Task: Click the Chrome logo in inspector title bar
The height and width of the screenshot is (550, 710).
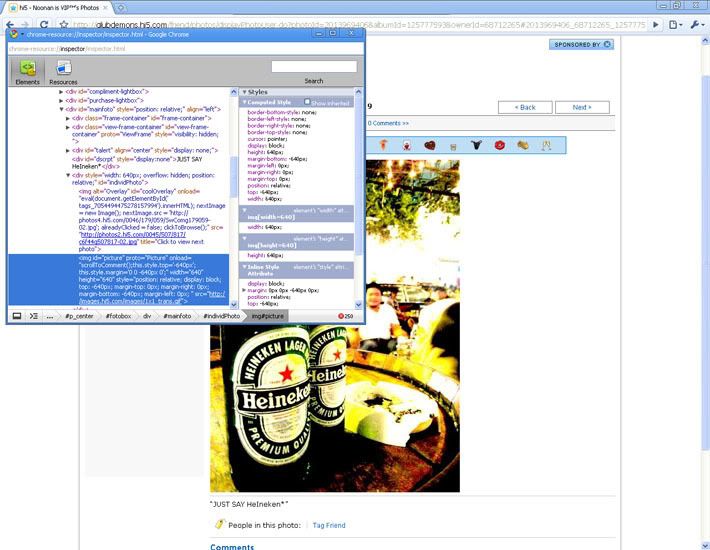Action: 14,34
